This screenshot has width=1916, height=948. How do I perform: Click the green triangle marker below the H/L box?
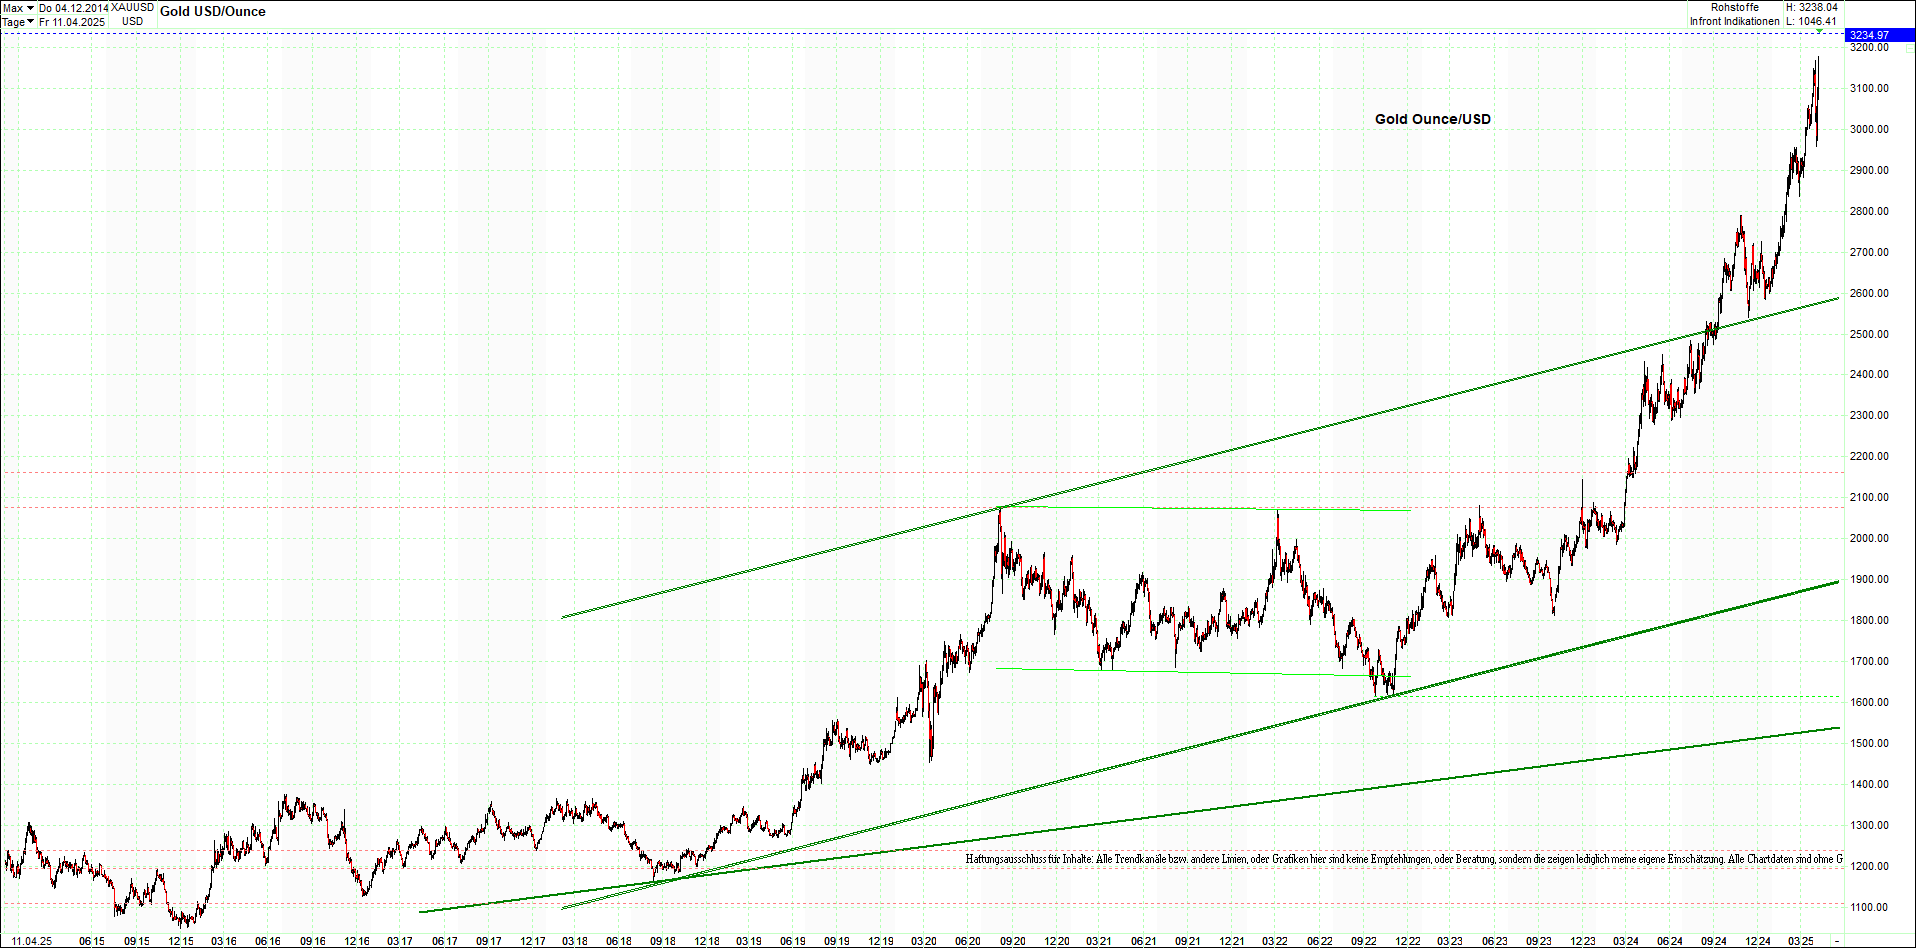1819,31
